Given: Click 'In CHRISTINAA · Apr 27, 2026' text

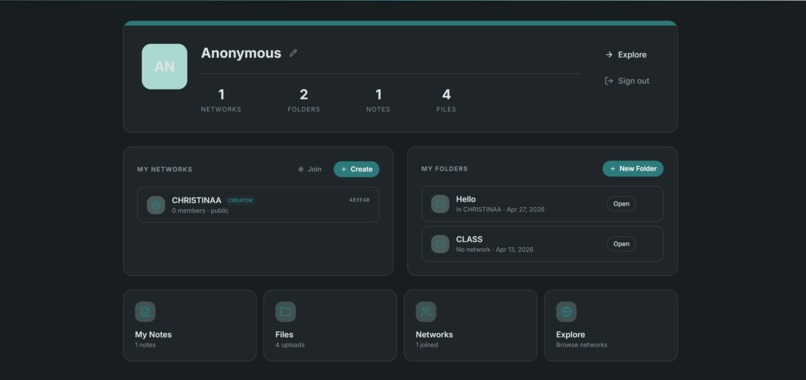Looking at the screenshot, I should [500, 210].
